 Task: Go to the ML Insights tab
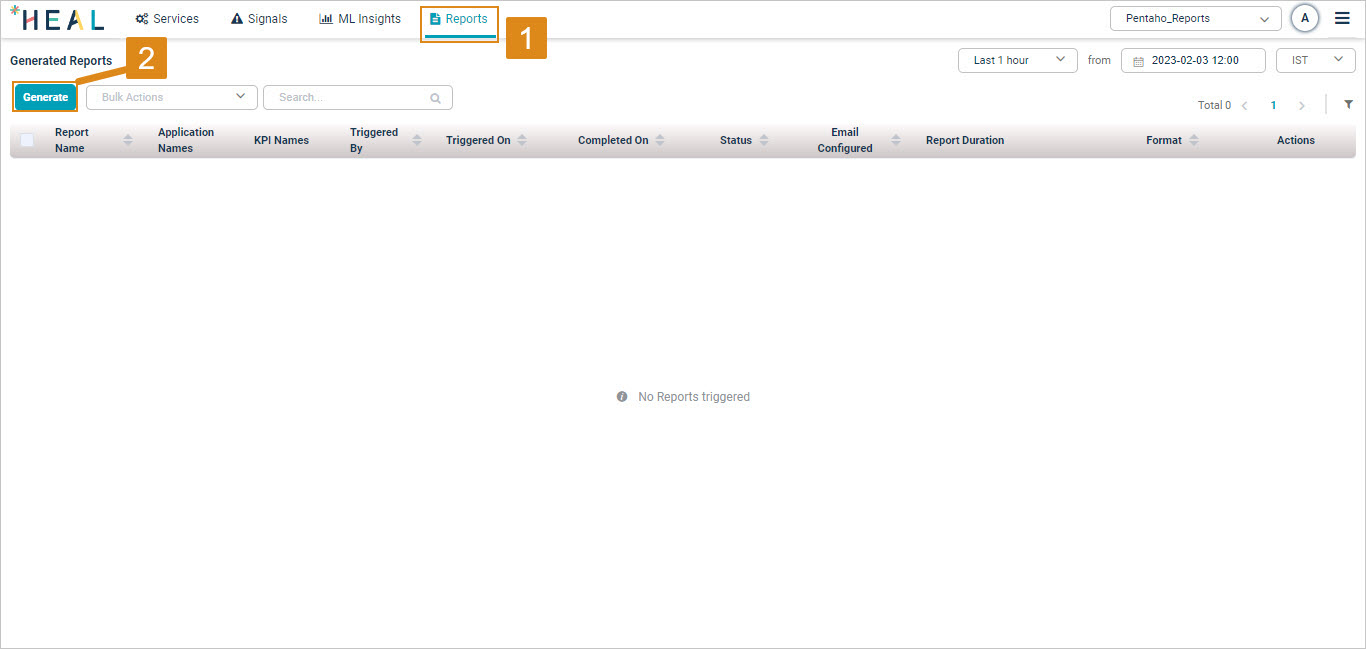(x=360, y=18)
